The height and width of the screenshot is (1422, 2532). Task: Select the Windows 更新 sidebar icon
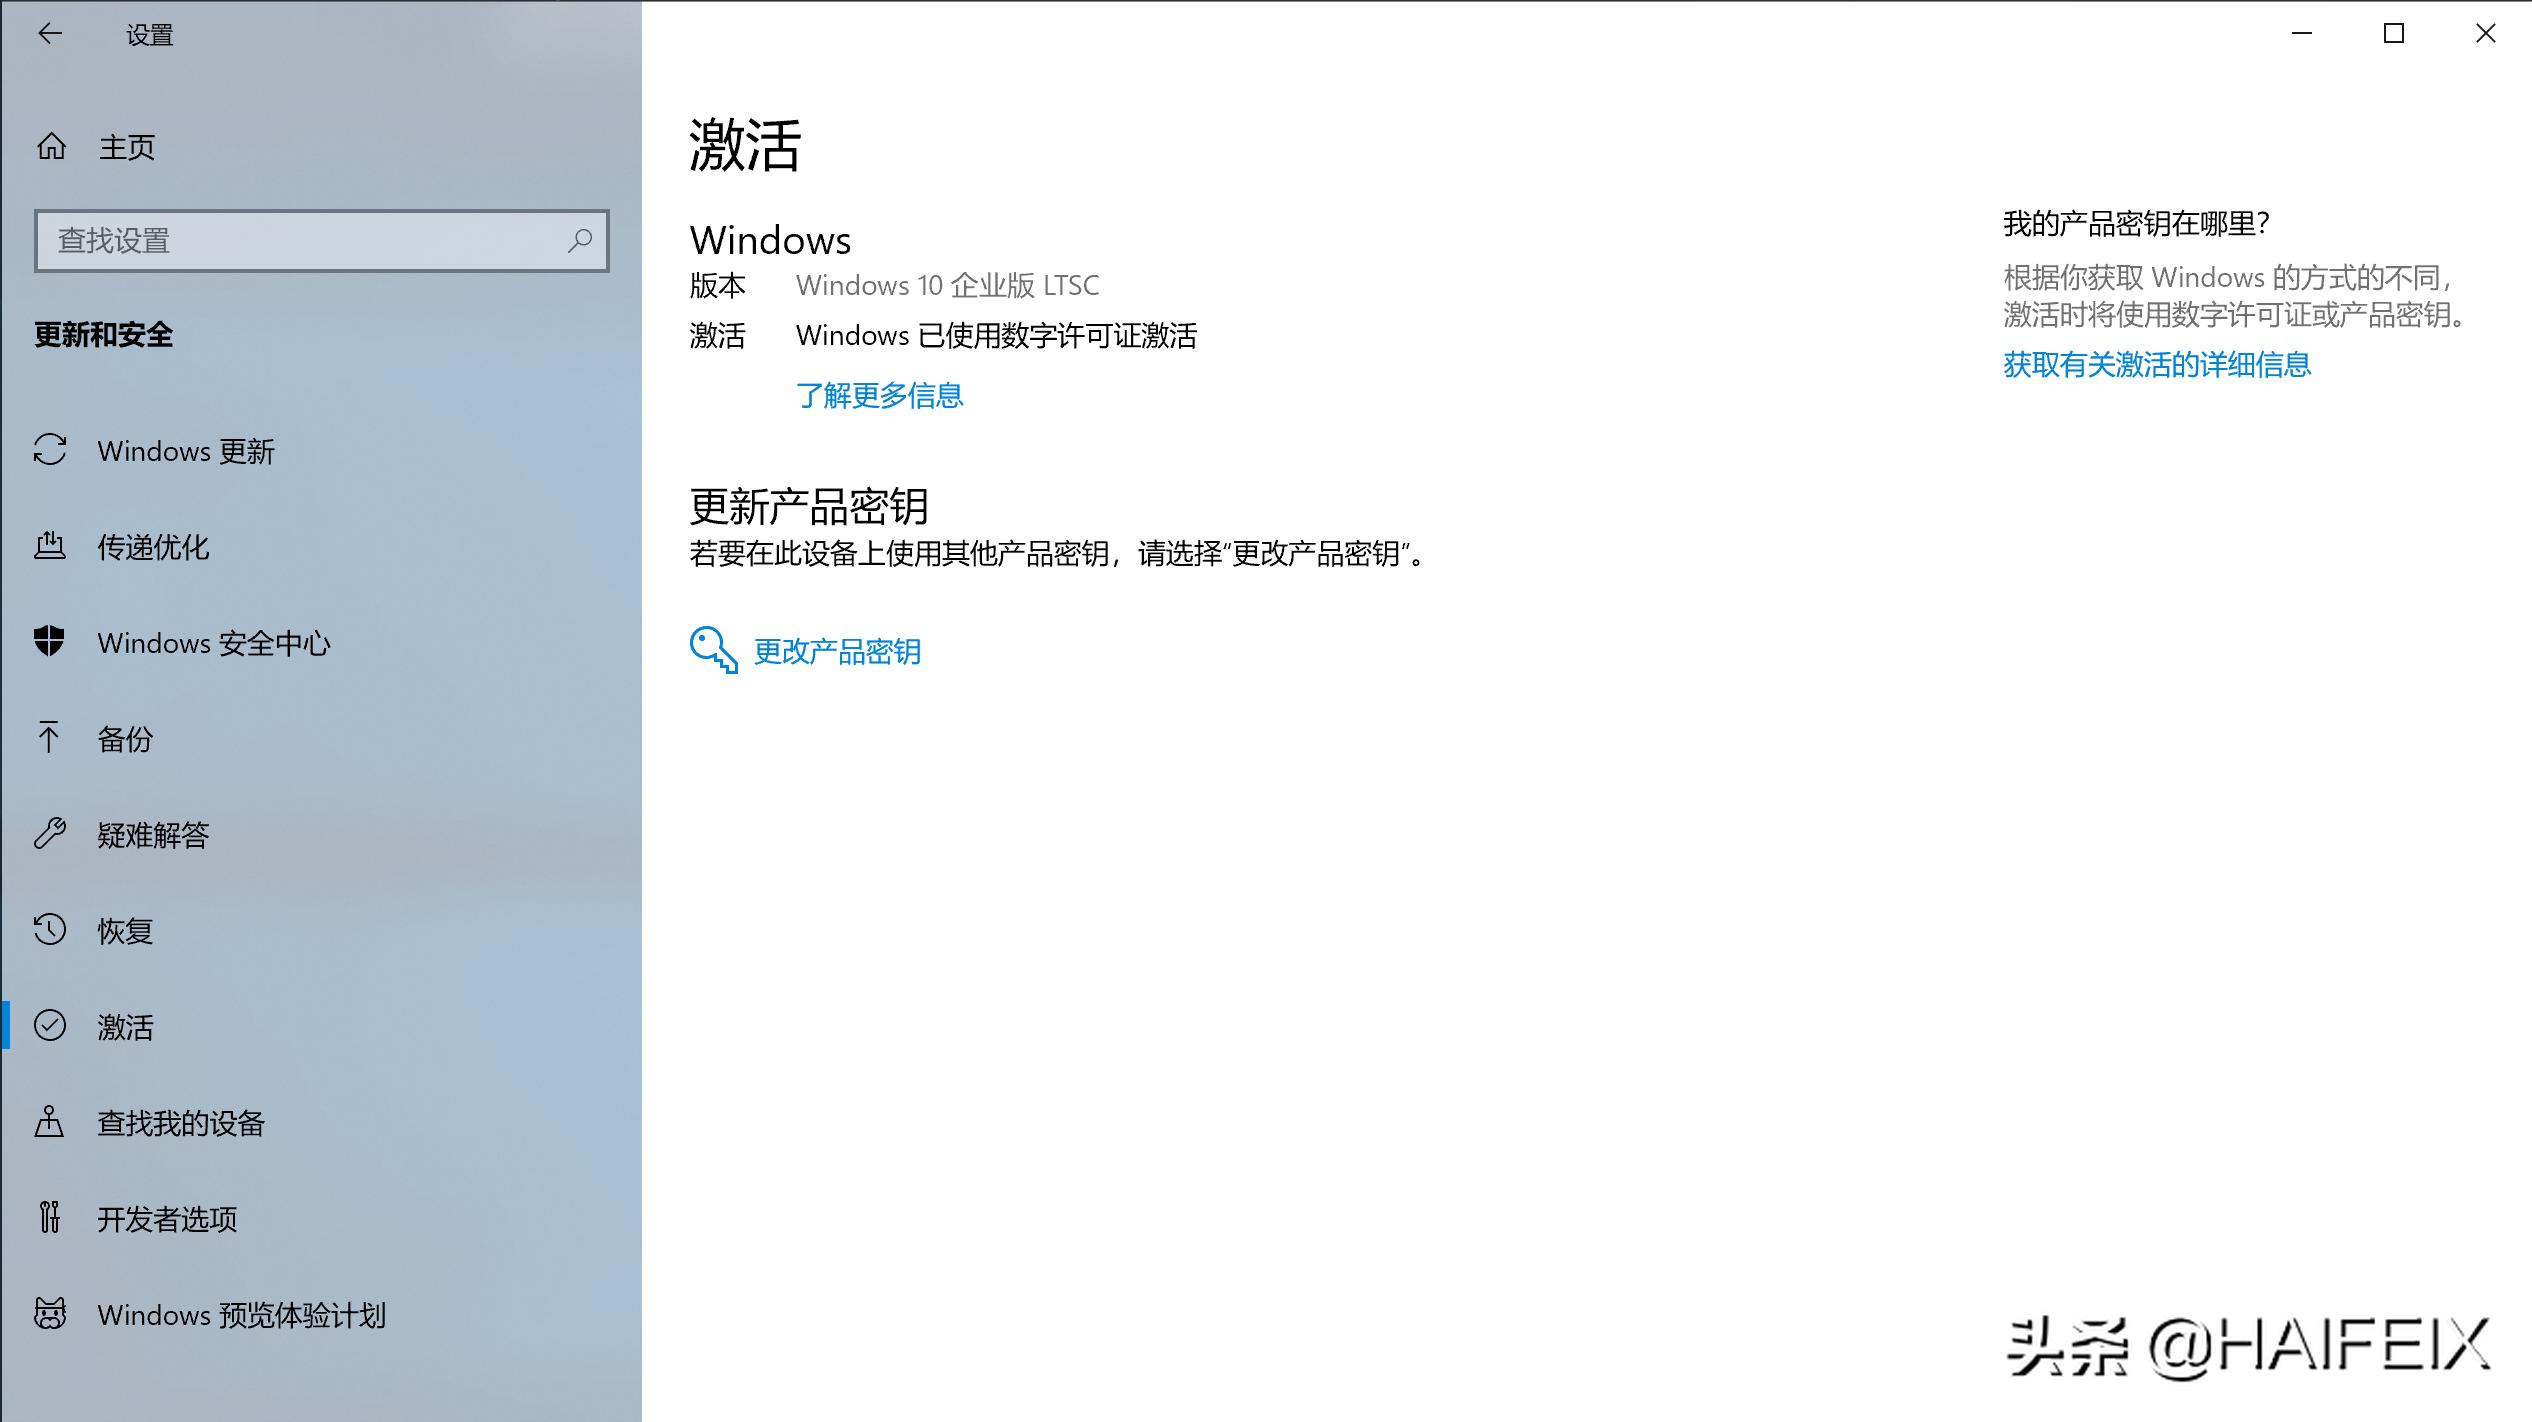click(50, 451)
